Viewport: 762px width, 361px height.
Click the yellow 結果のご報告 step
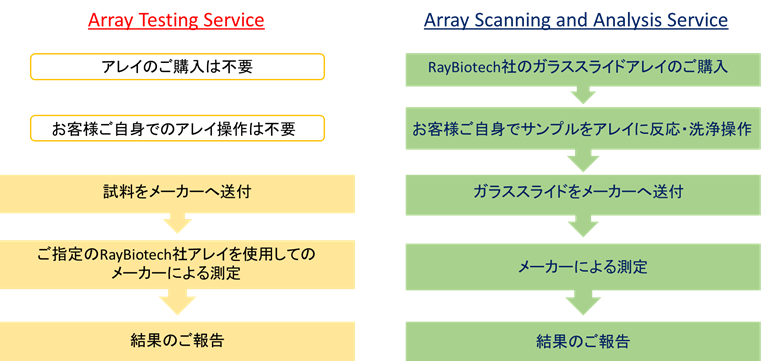coord(177,341)
